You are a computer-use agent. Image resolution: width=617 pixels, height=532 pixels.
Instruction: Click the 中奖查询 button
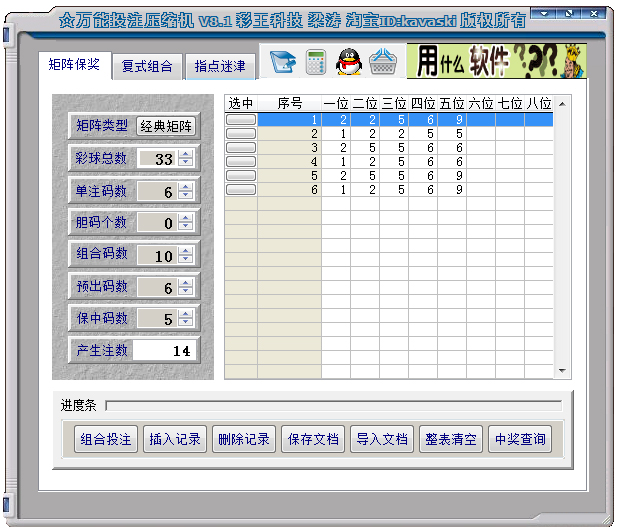pos(520,439)
